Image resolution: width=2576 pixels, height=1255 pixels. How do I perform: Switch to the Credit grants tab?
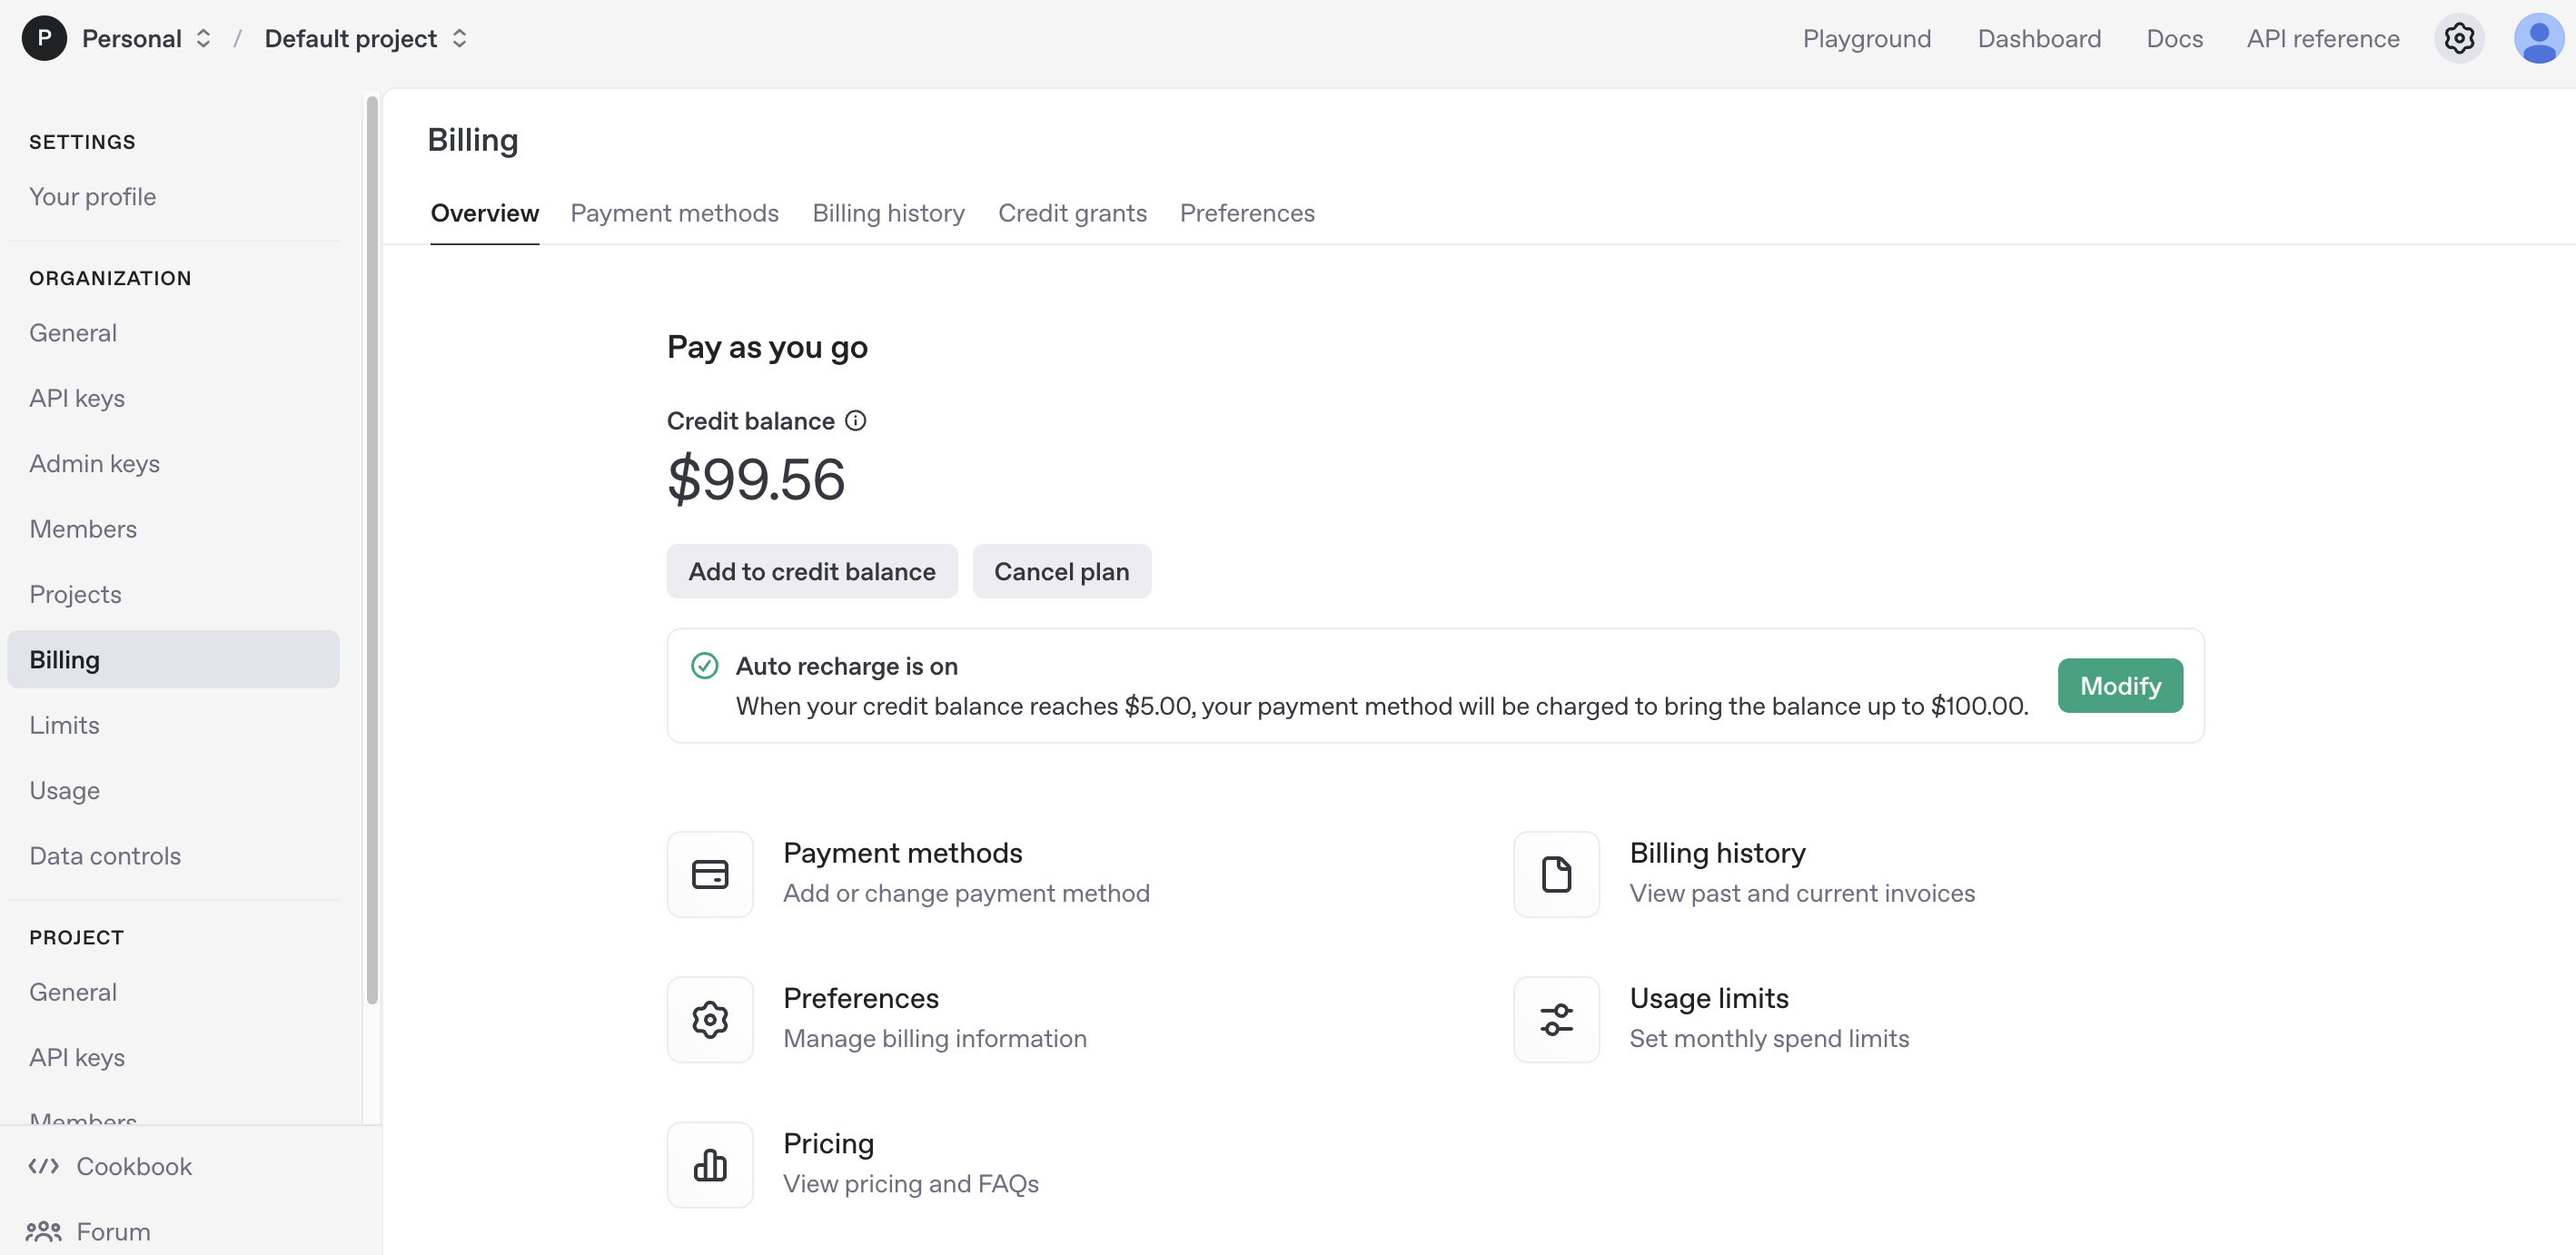tap(1072, 213)
